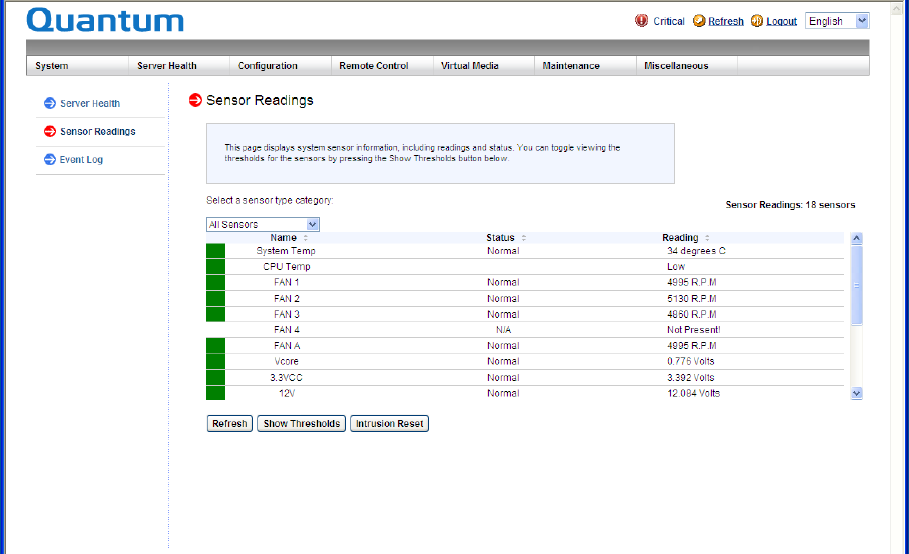The image size is (909, 554).
Task: Click the green status square for FAN 1
Action: click(x=215, y=283)
